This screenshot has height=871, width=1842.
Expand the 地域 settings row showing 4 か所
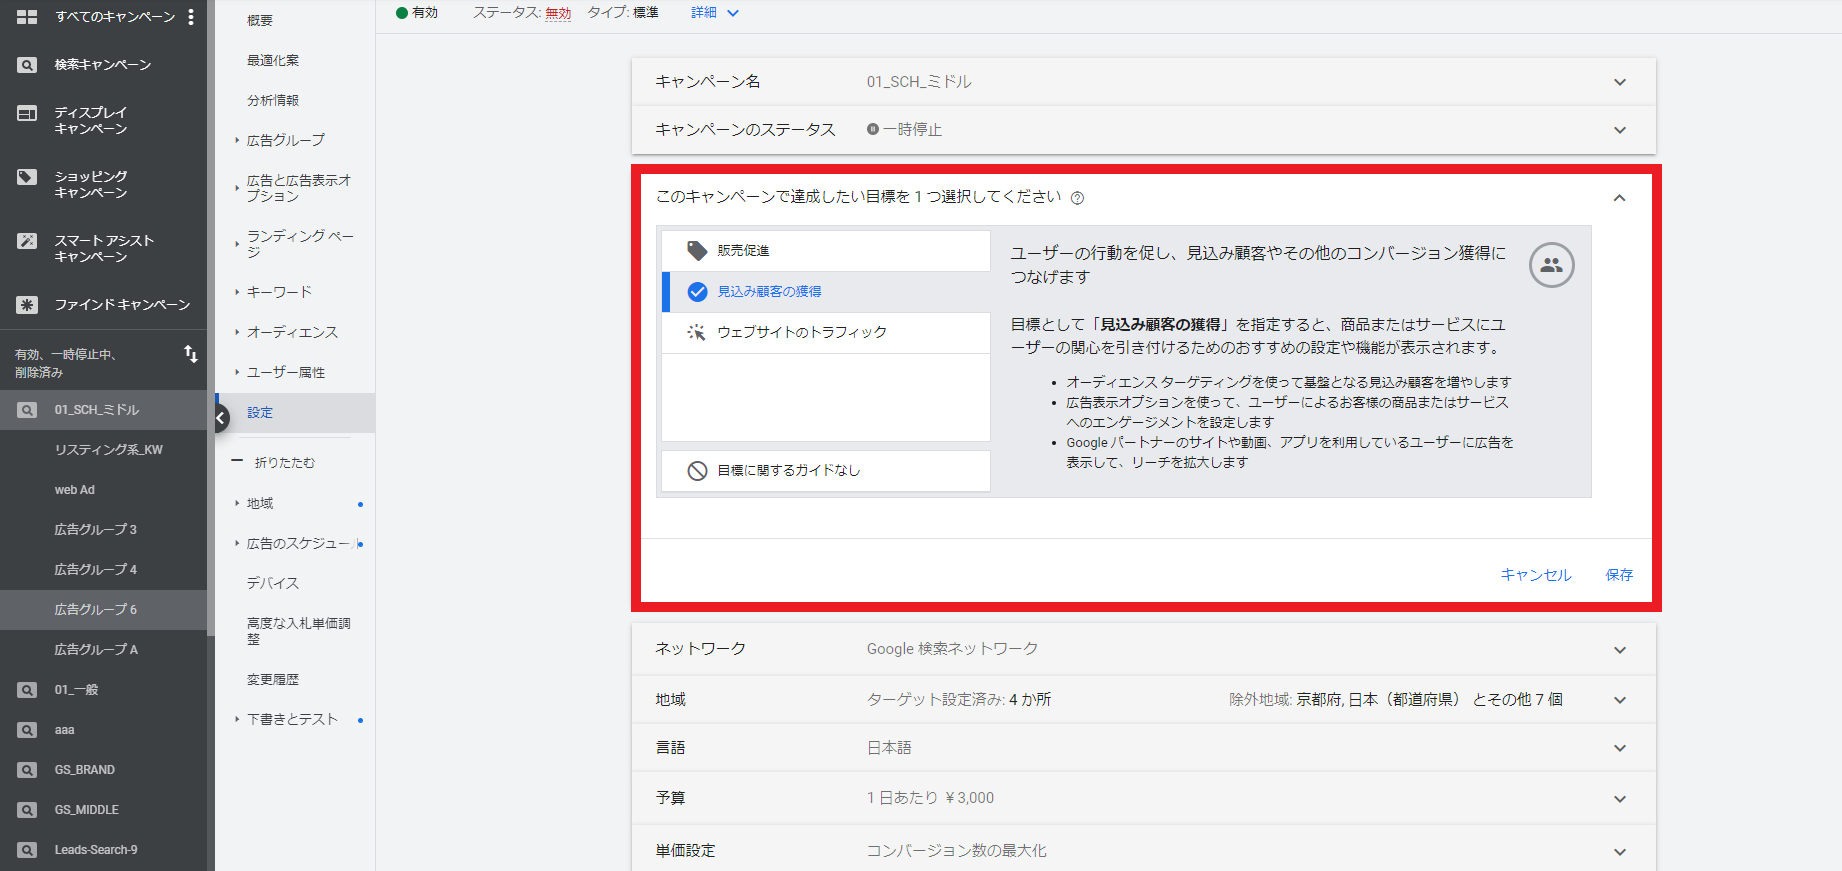point(1144,700)
